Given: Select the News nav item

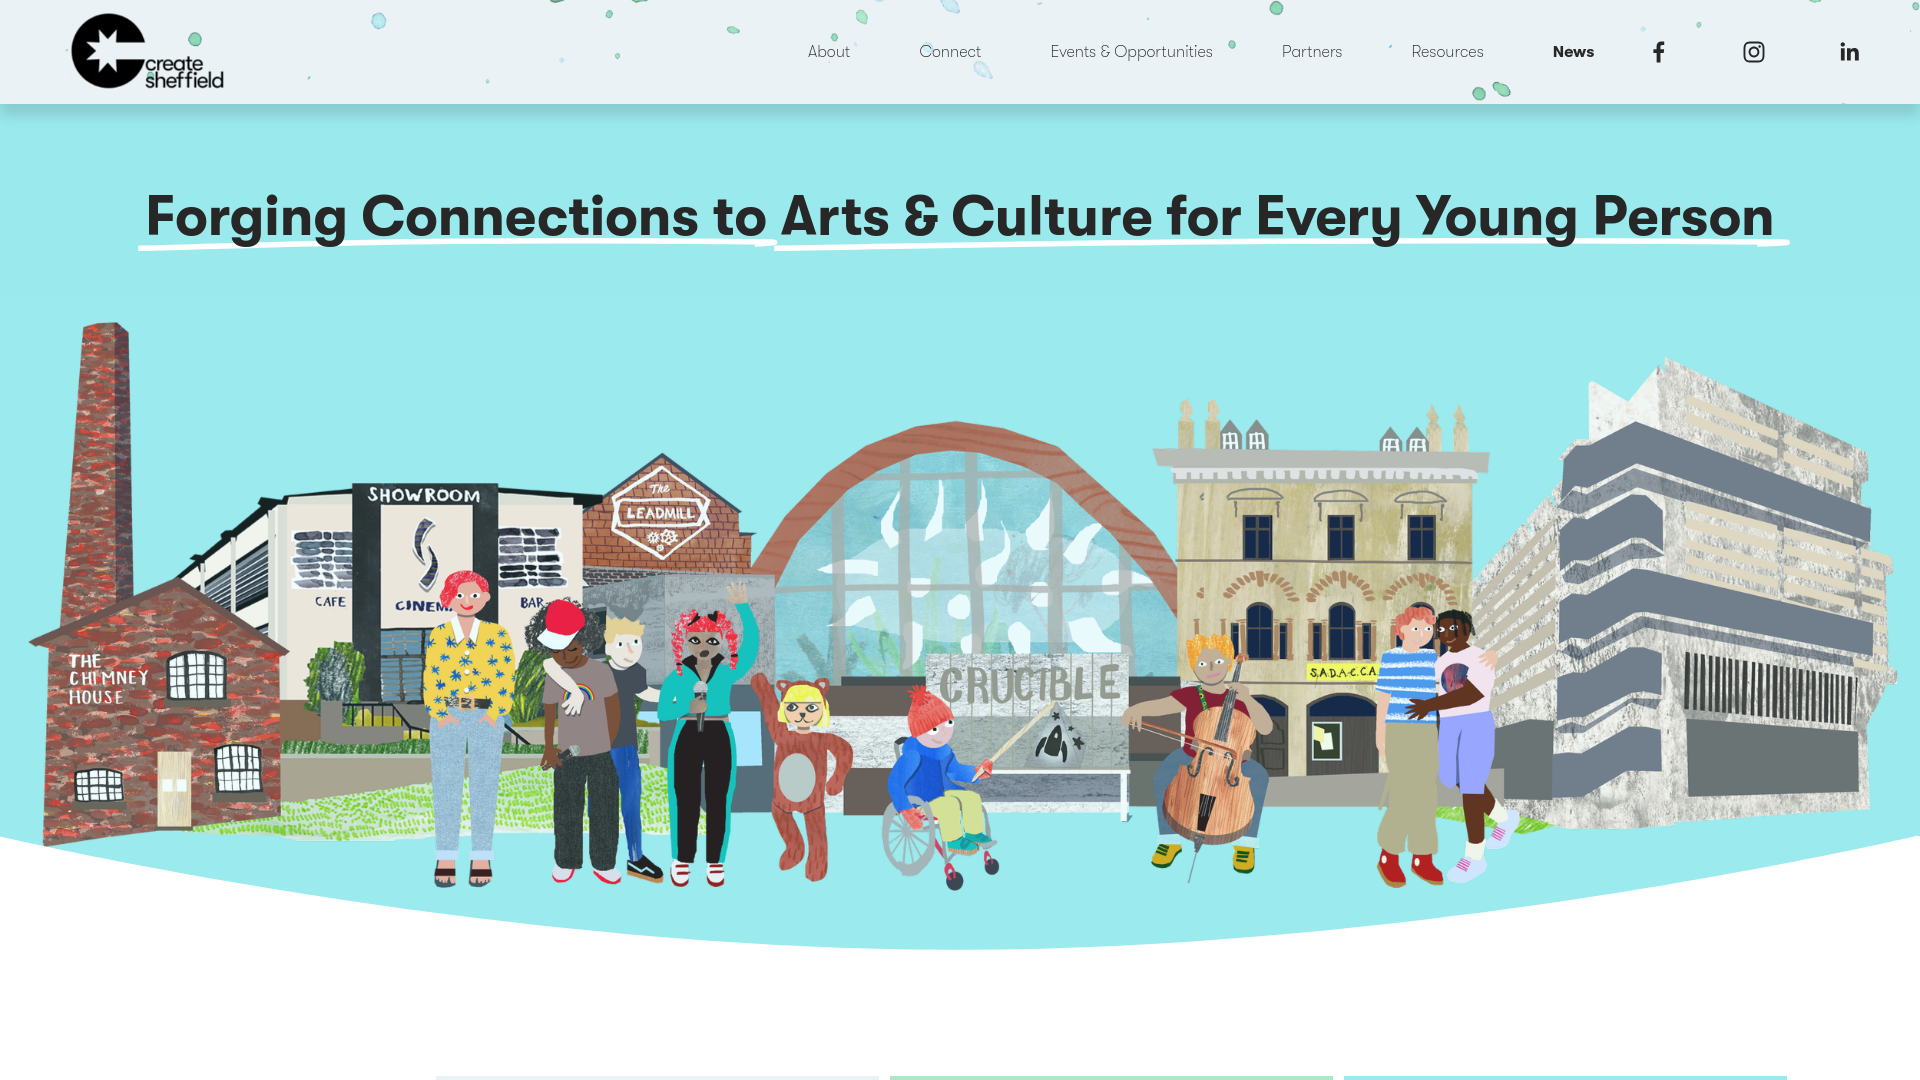Looking at the screenshot, I should [x=1573, y=52].
